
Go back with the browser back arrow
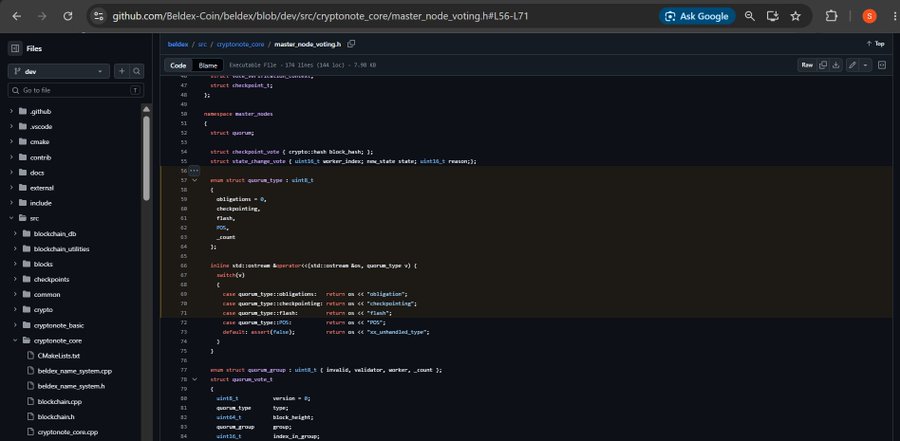(x=17, y=16)
